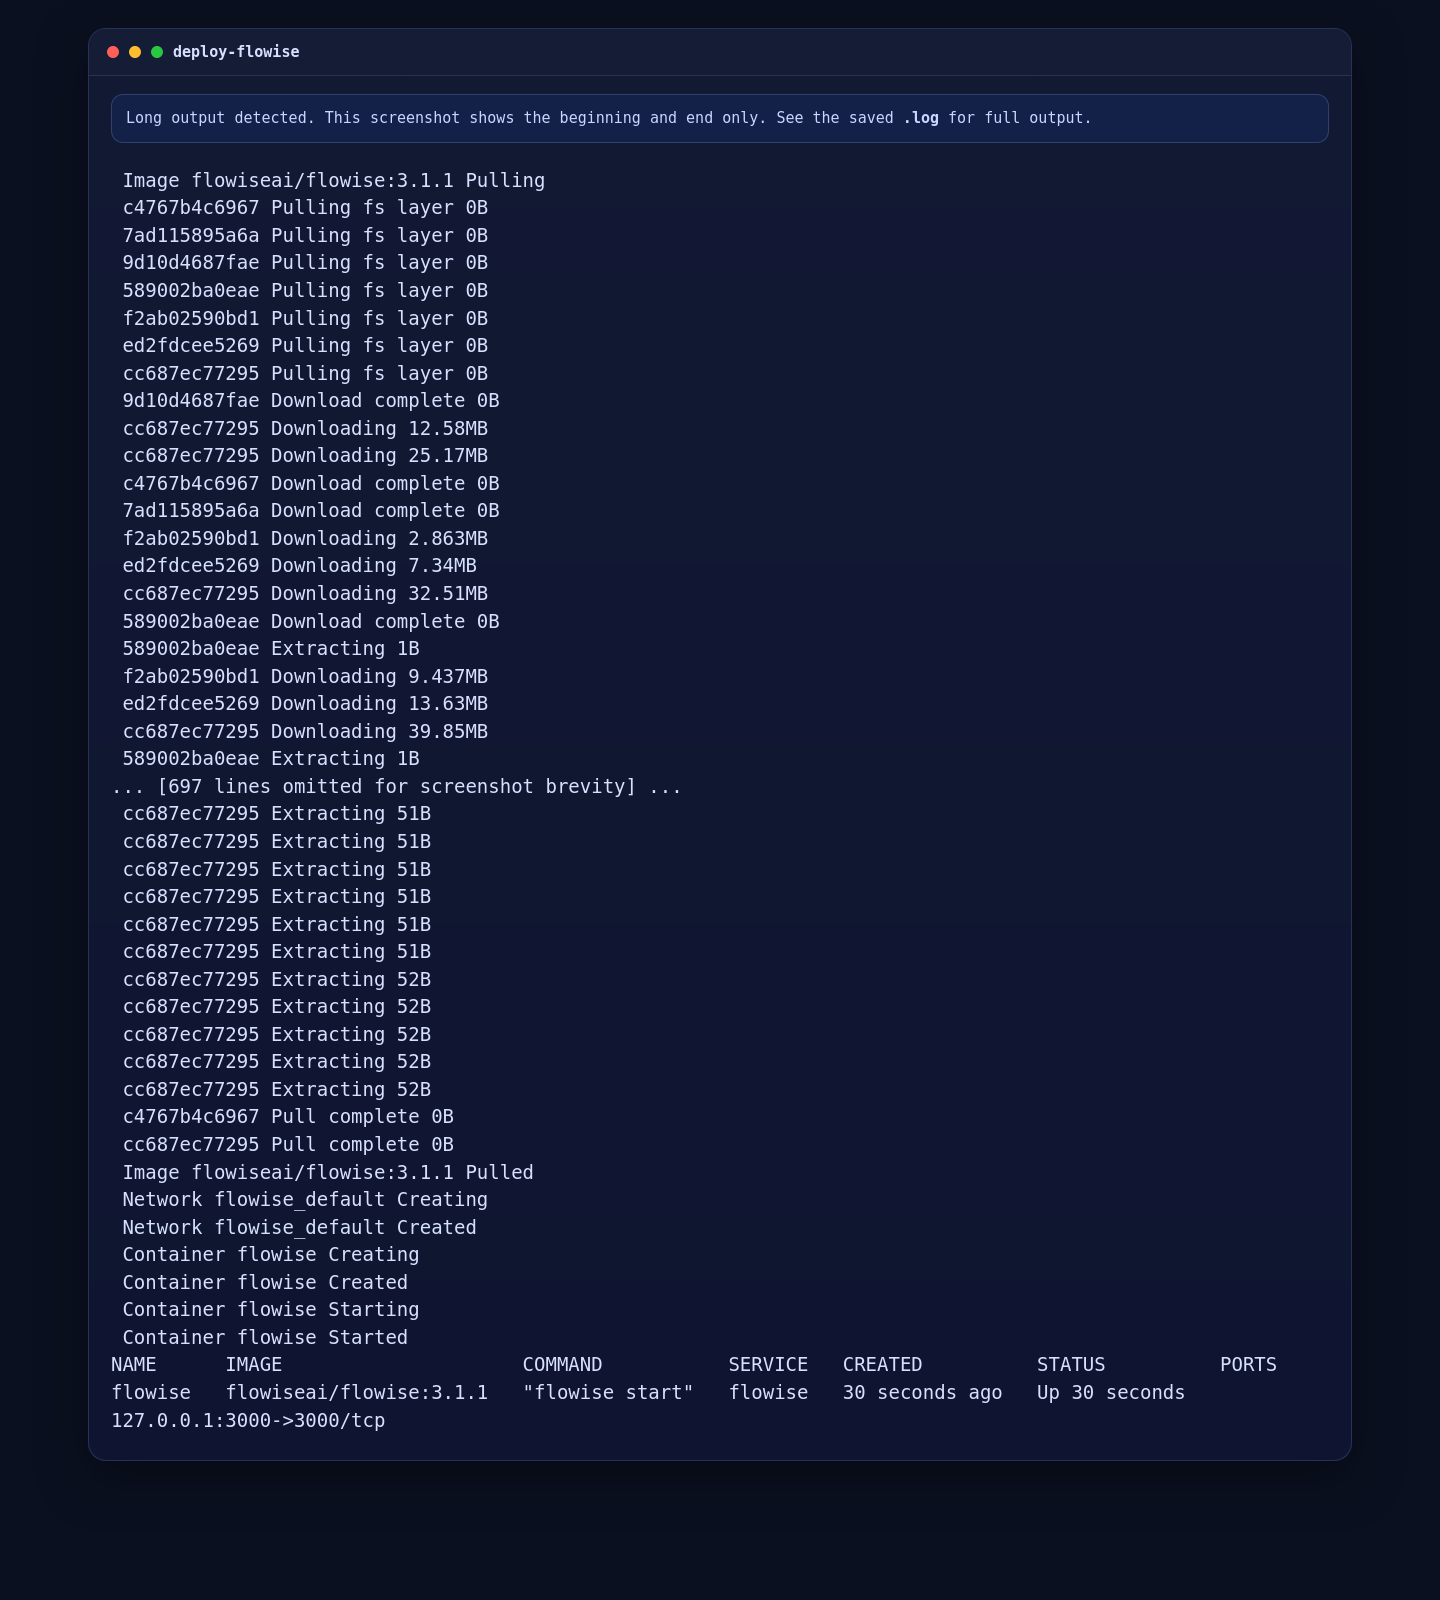Click the '9d10d4687fae Download complete 0B' line
The height and width of the screenshot is (1600, 1440).
[x=311, y=401]
